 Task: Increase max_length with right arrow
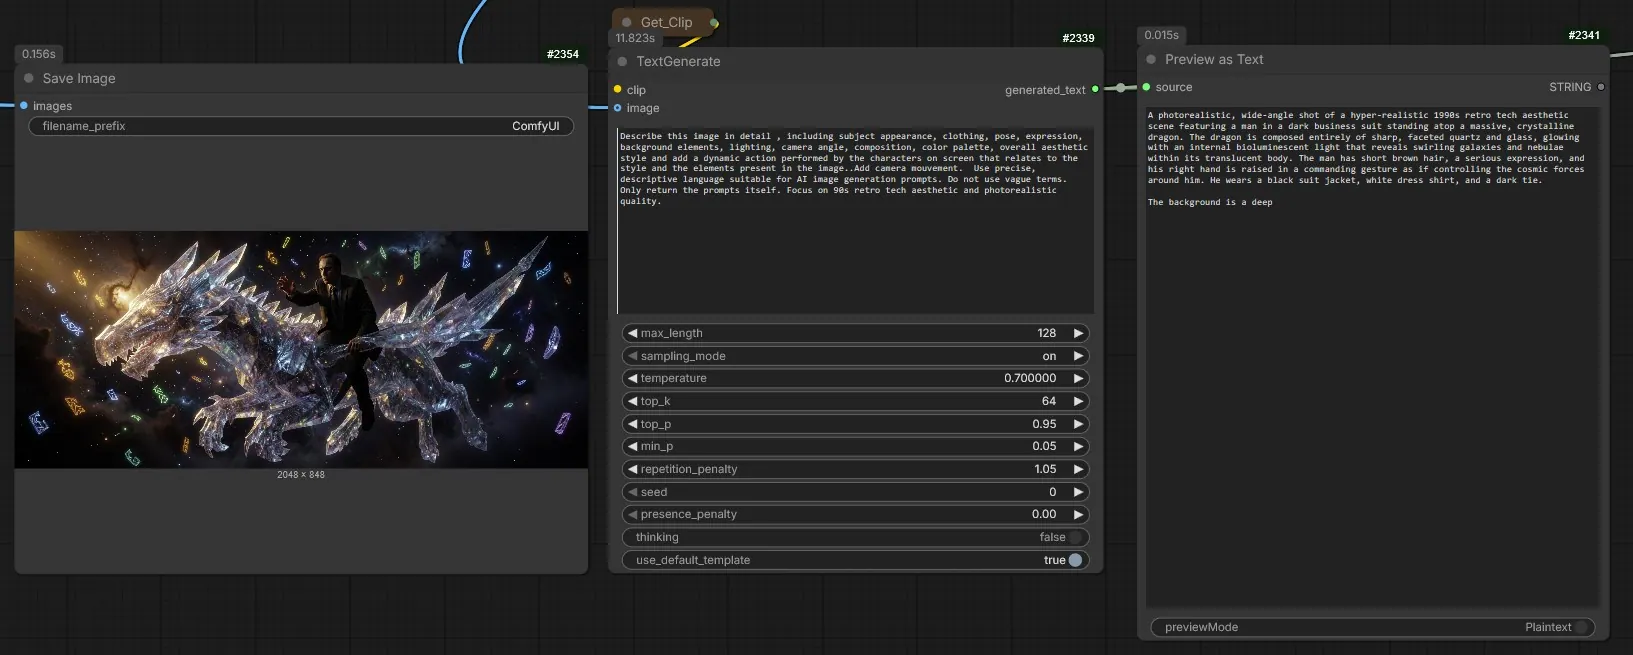pos(1078,333)
